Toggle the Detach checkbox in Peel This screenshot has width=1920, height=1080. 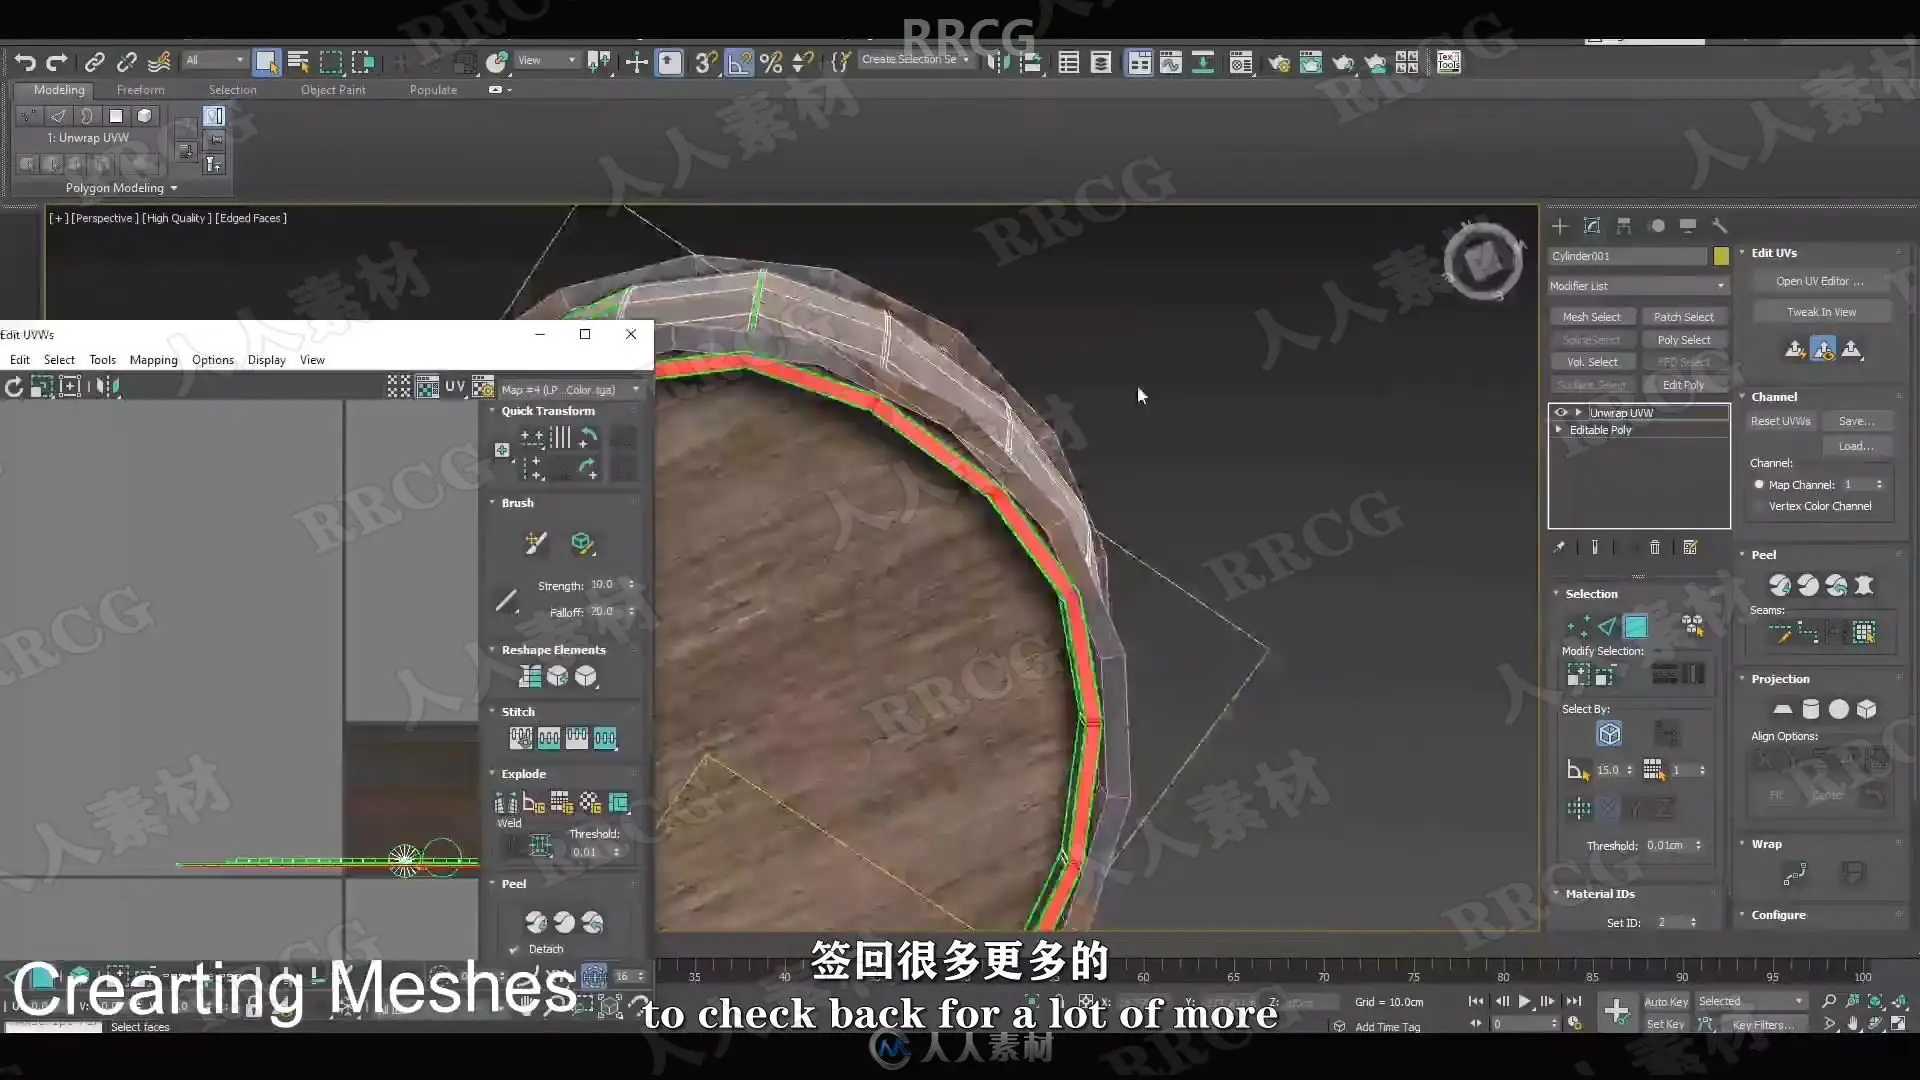click(514, 949)
